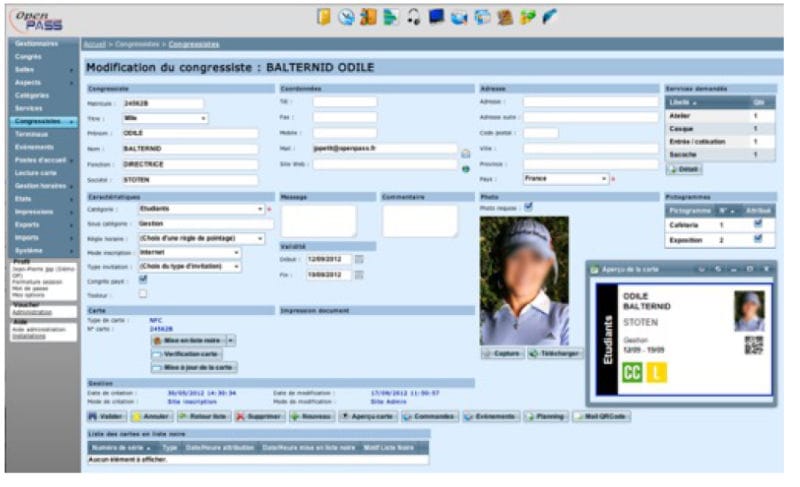Open the calendar icon next to Début date
Viewport: 800px width, 487px height.
[x=359, y=260]
